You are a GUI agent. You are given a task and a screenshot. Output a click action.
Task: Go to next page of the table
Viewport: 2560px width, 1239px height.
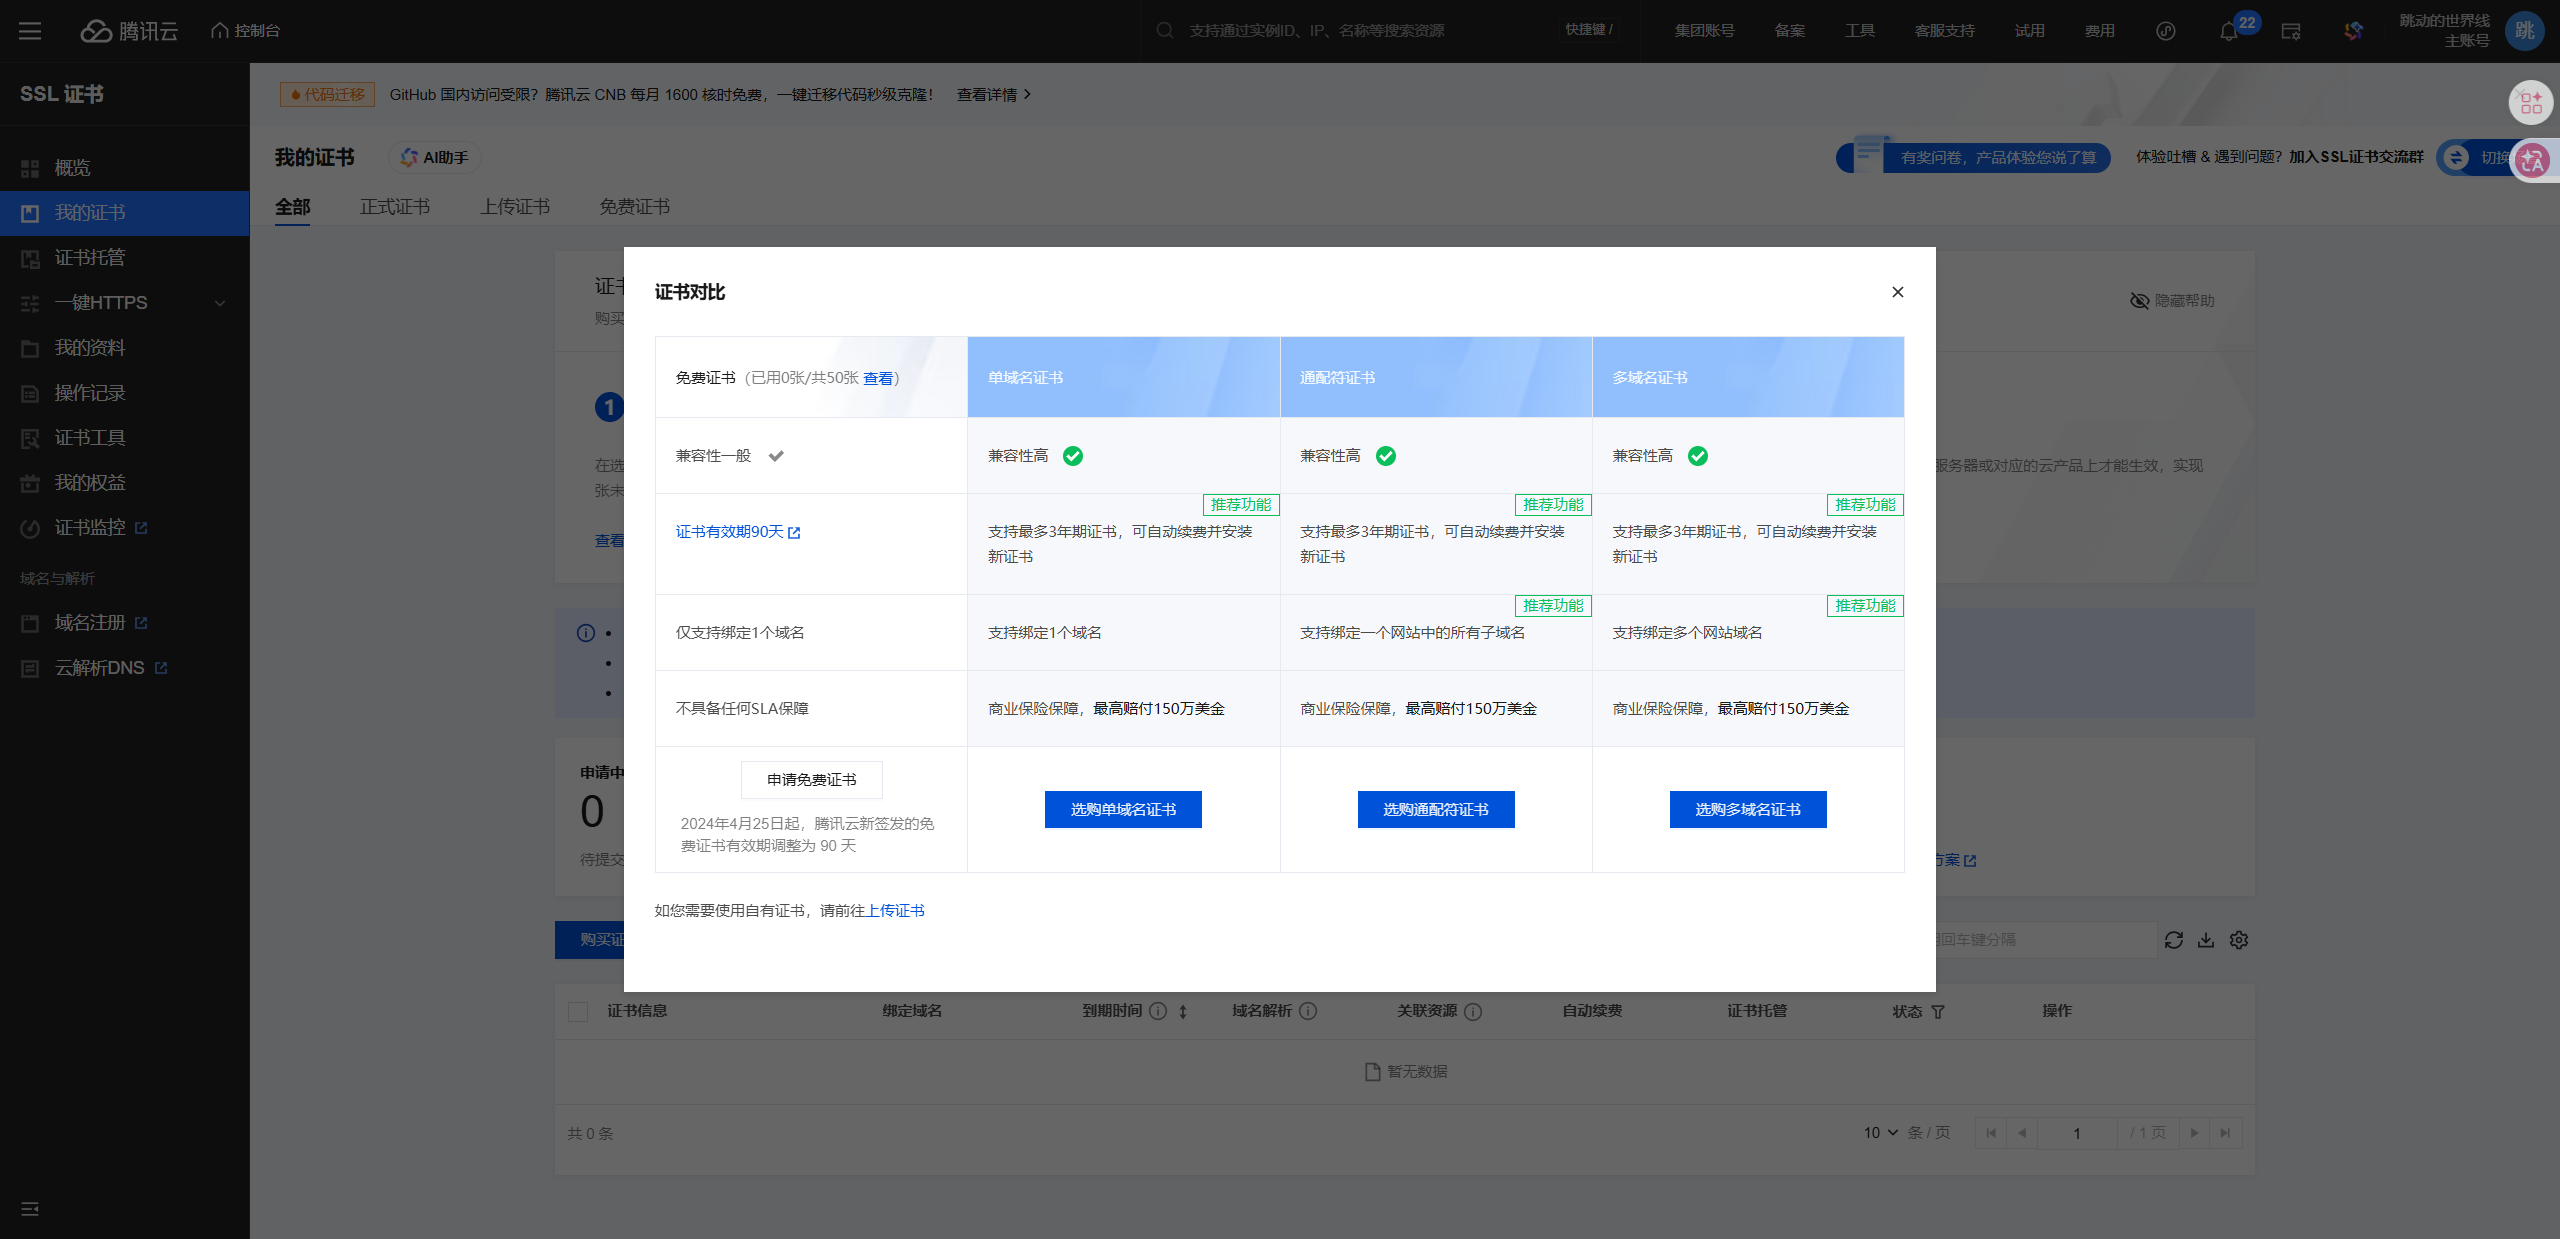click(x=2194, y=1133)
